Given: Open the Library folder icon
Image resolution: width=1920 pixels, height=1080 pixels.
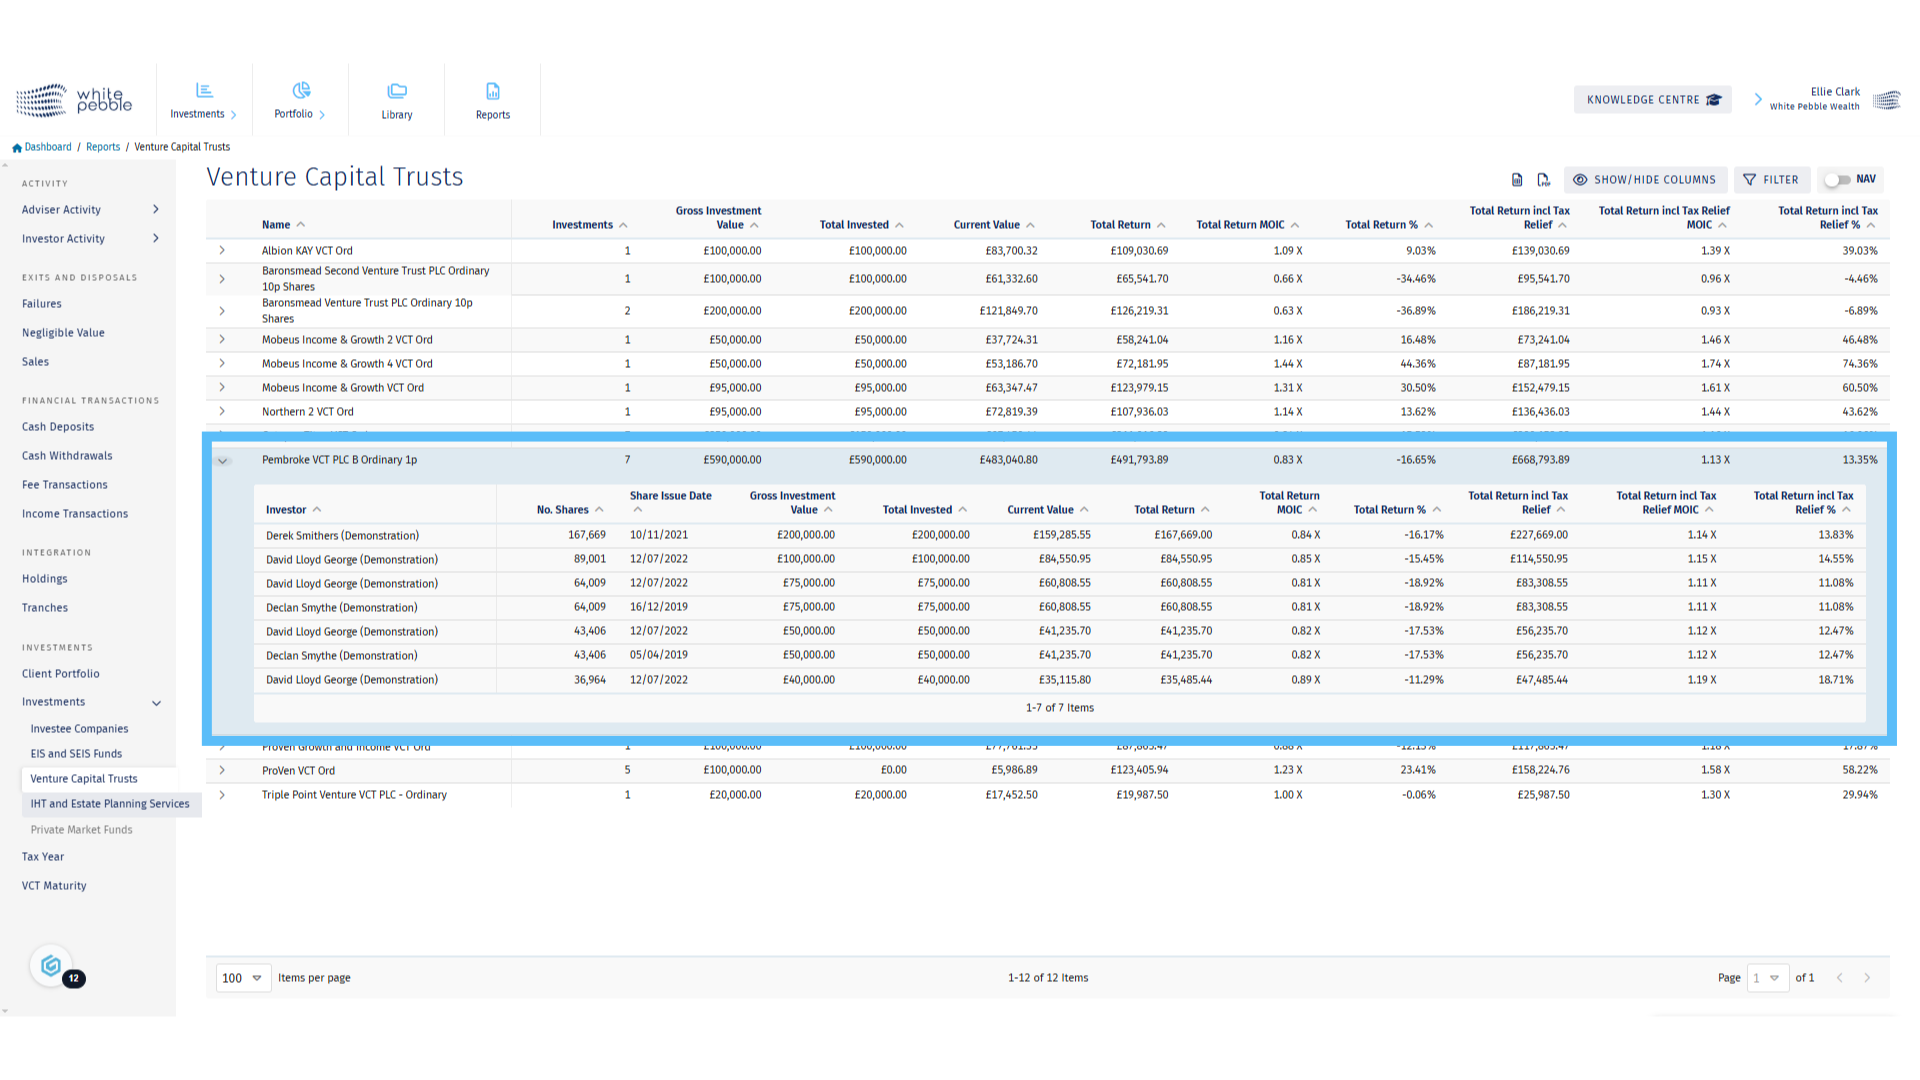Looking at the screenshot, I should pyautogui.click(x=397, y=101).
